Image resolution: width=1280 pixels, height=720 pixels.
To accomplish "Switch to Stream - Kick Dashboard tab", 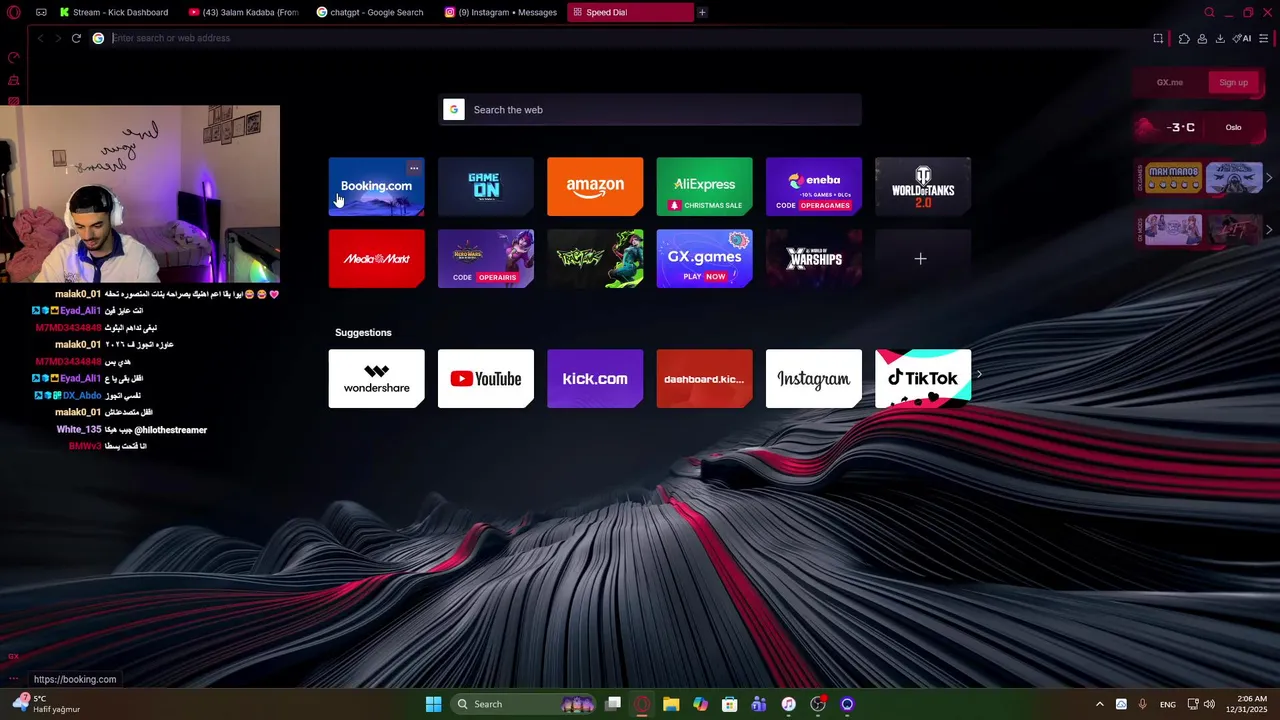I will pyautogui.click(x=114, y=12).
